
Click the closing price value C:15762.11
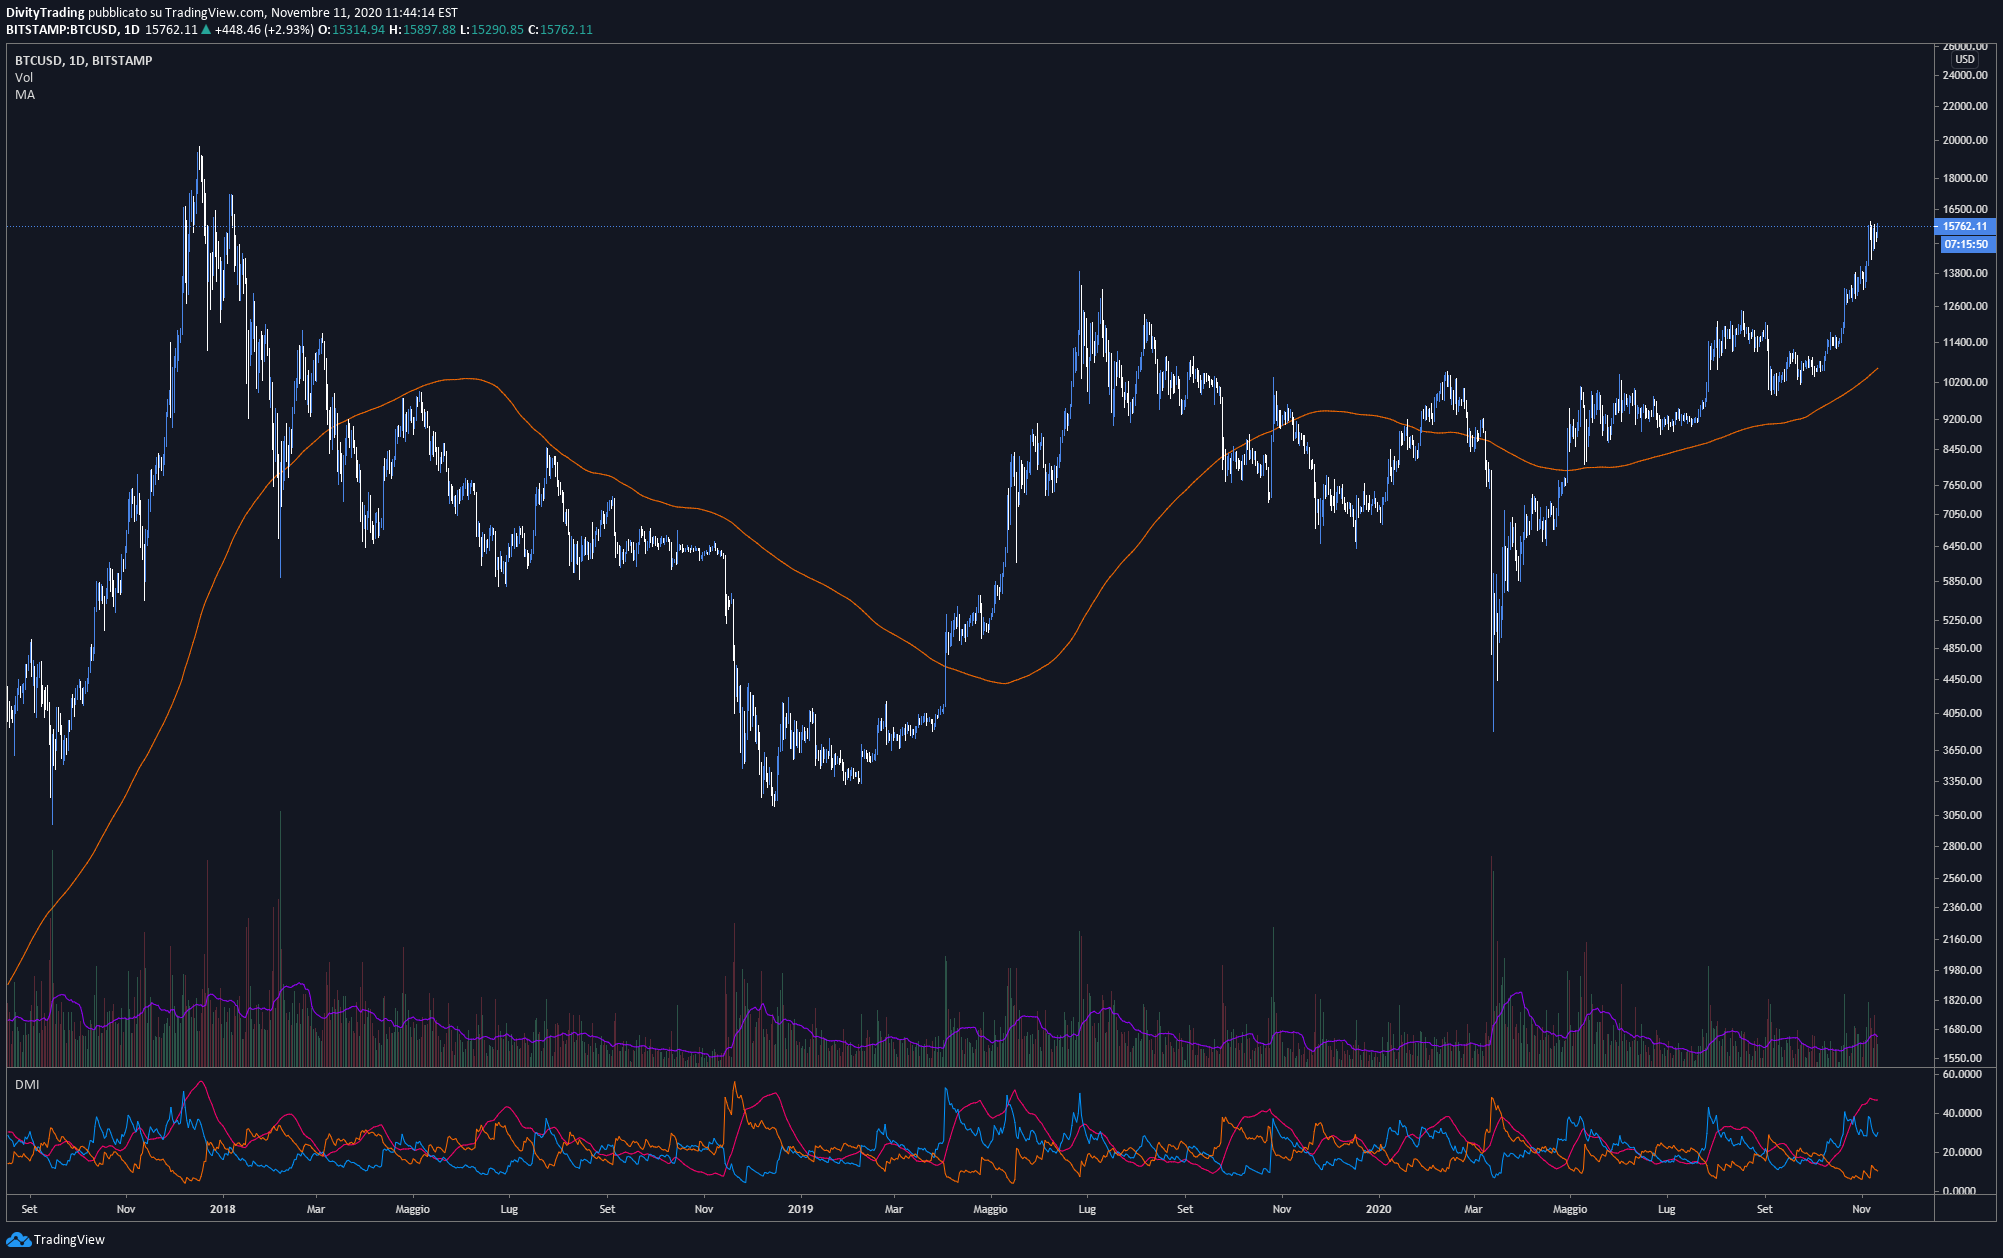[x=560, y=30]
